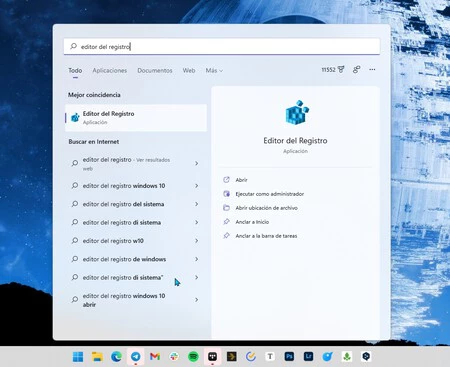Open the blue checkmark tasks app
The image size is (450, 367).
251,357
